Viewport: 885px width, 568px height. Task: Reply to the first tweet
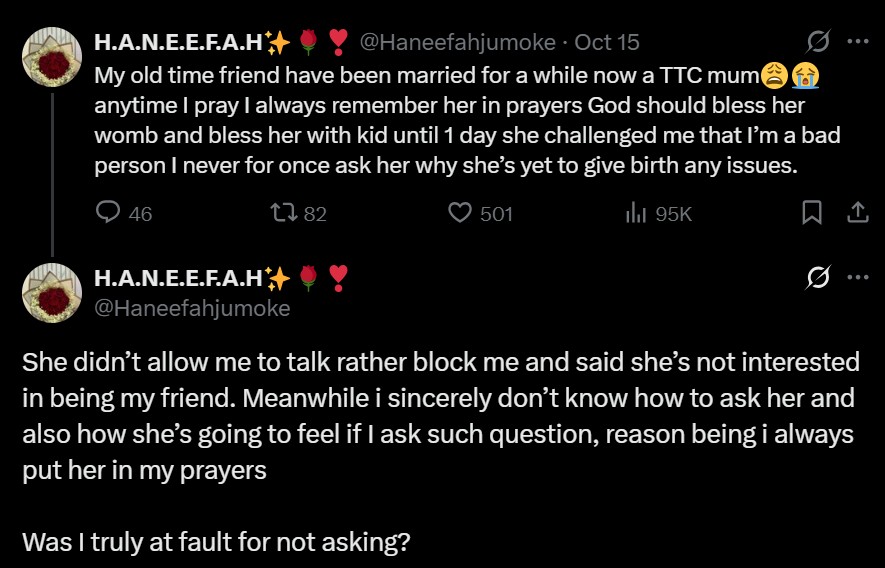pos(108,212)
